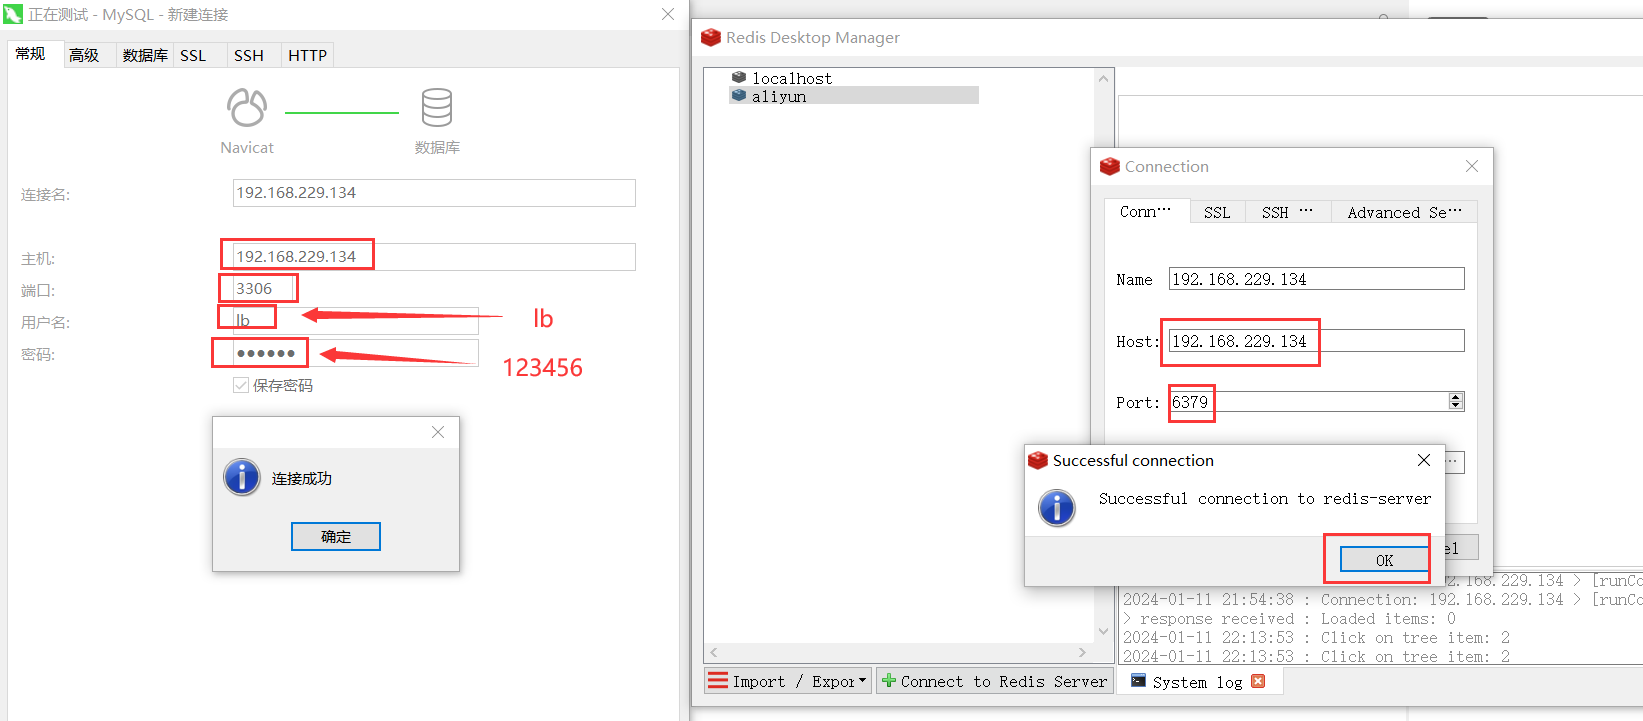Click the connection tree scrollbar down arrow
This screenshot has width=1643, height=721.
(x=1104, y=631)
